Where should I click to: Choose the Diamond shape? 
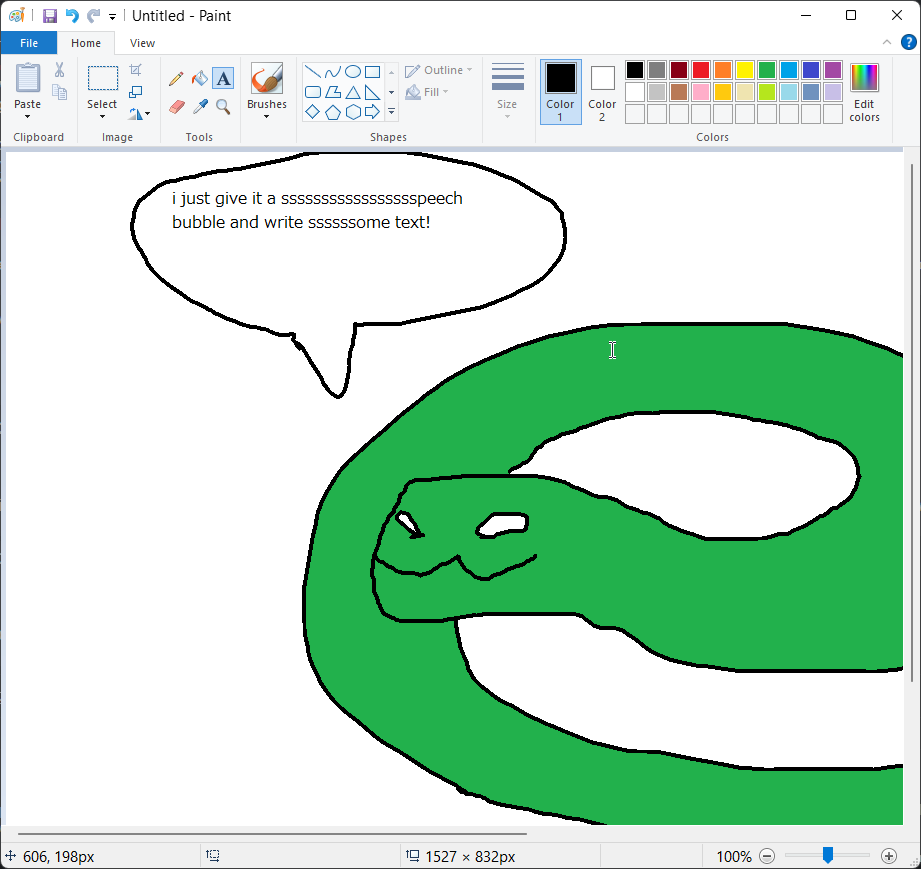[x=312, y=112]
